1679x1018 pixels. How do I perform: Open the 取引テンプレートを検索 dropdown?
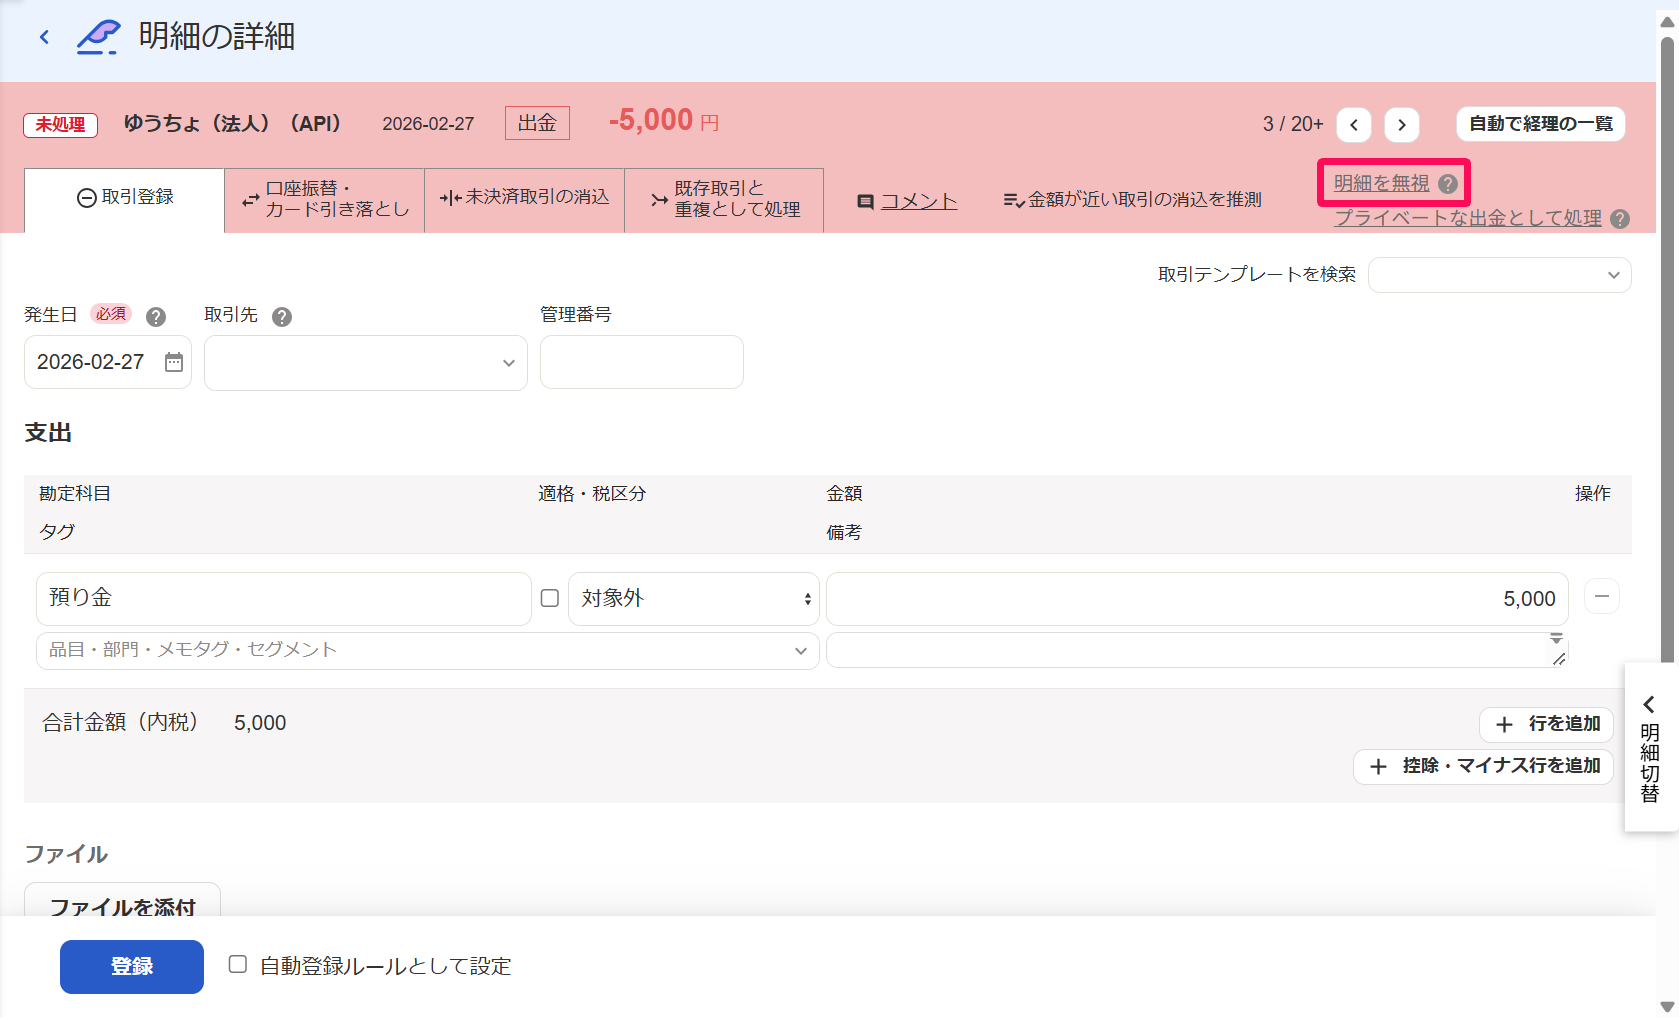pos(1500,275)
